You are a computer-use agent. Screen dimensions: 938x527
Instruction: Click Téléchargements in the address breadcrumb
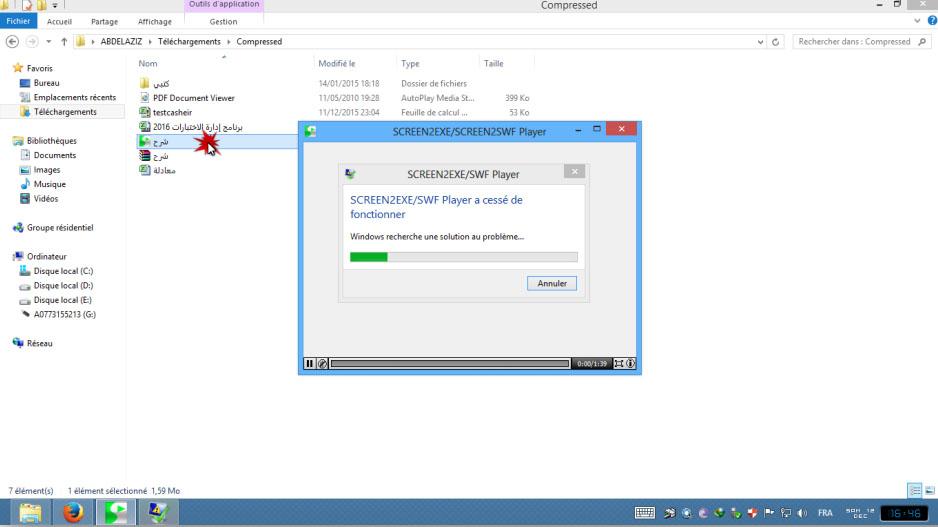[x=189, y=42]
